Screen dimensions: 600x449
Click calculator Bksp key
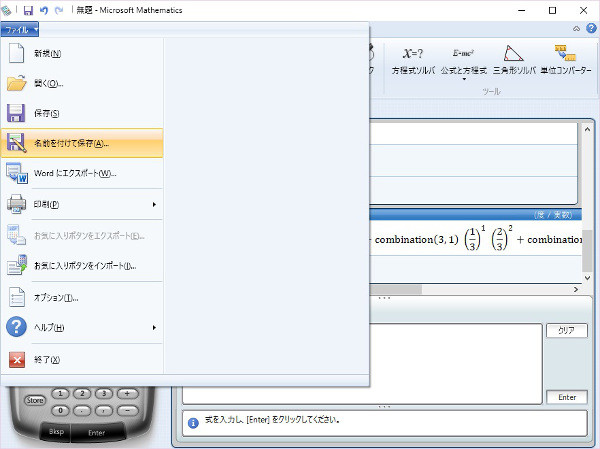[56, 432]
